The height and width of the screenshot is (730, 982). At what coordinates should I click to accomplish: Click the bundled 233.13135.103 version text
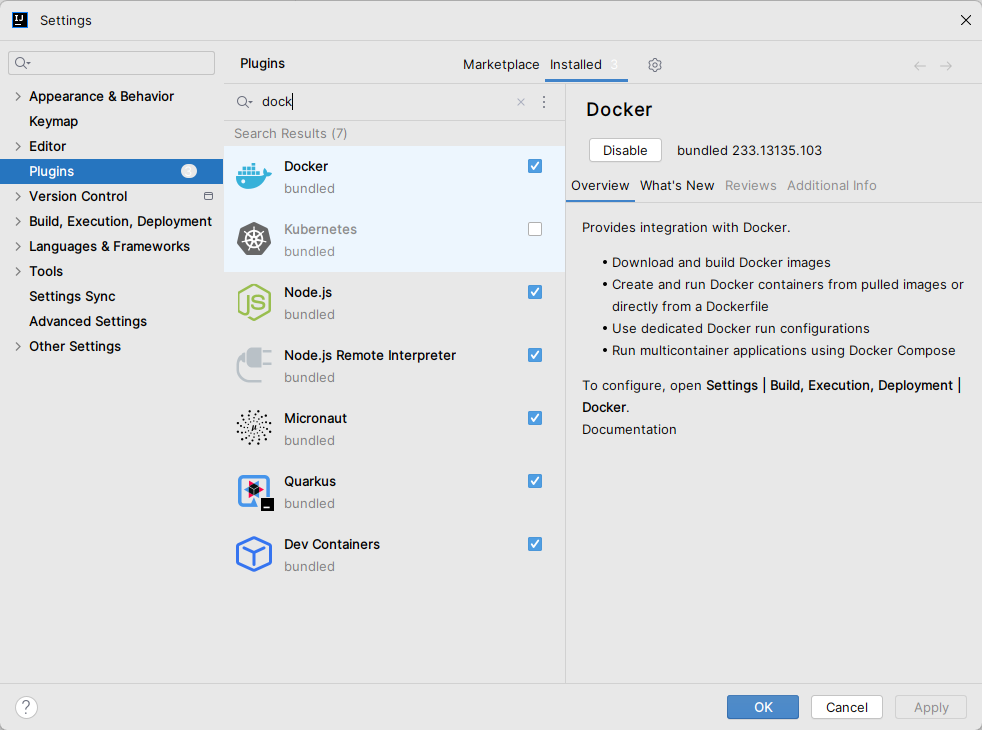(x=750, y=150)
